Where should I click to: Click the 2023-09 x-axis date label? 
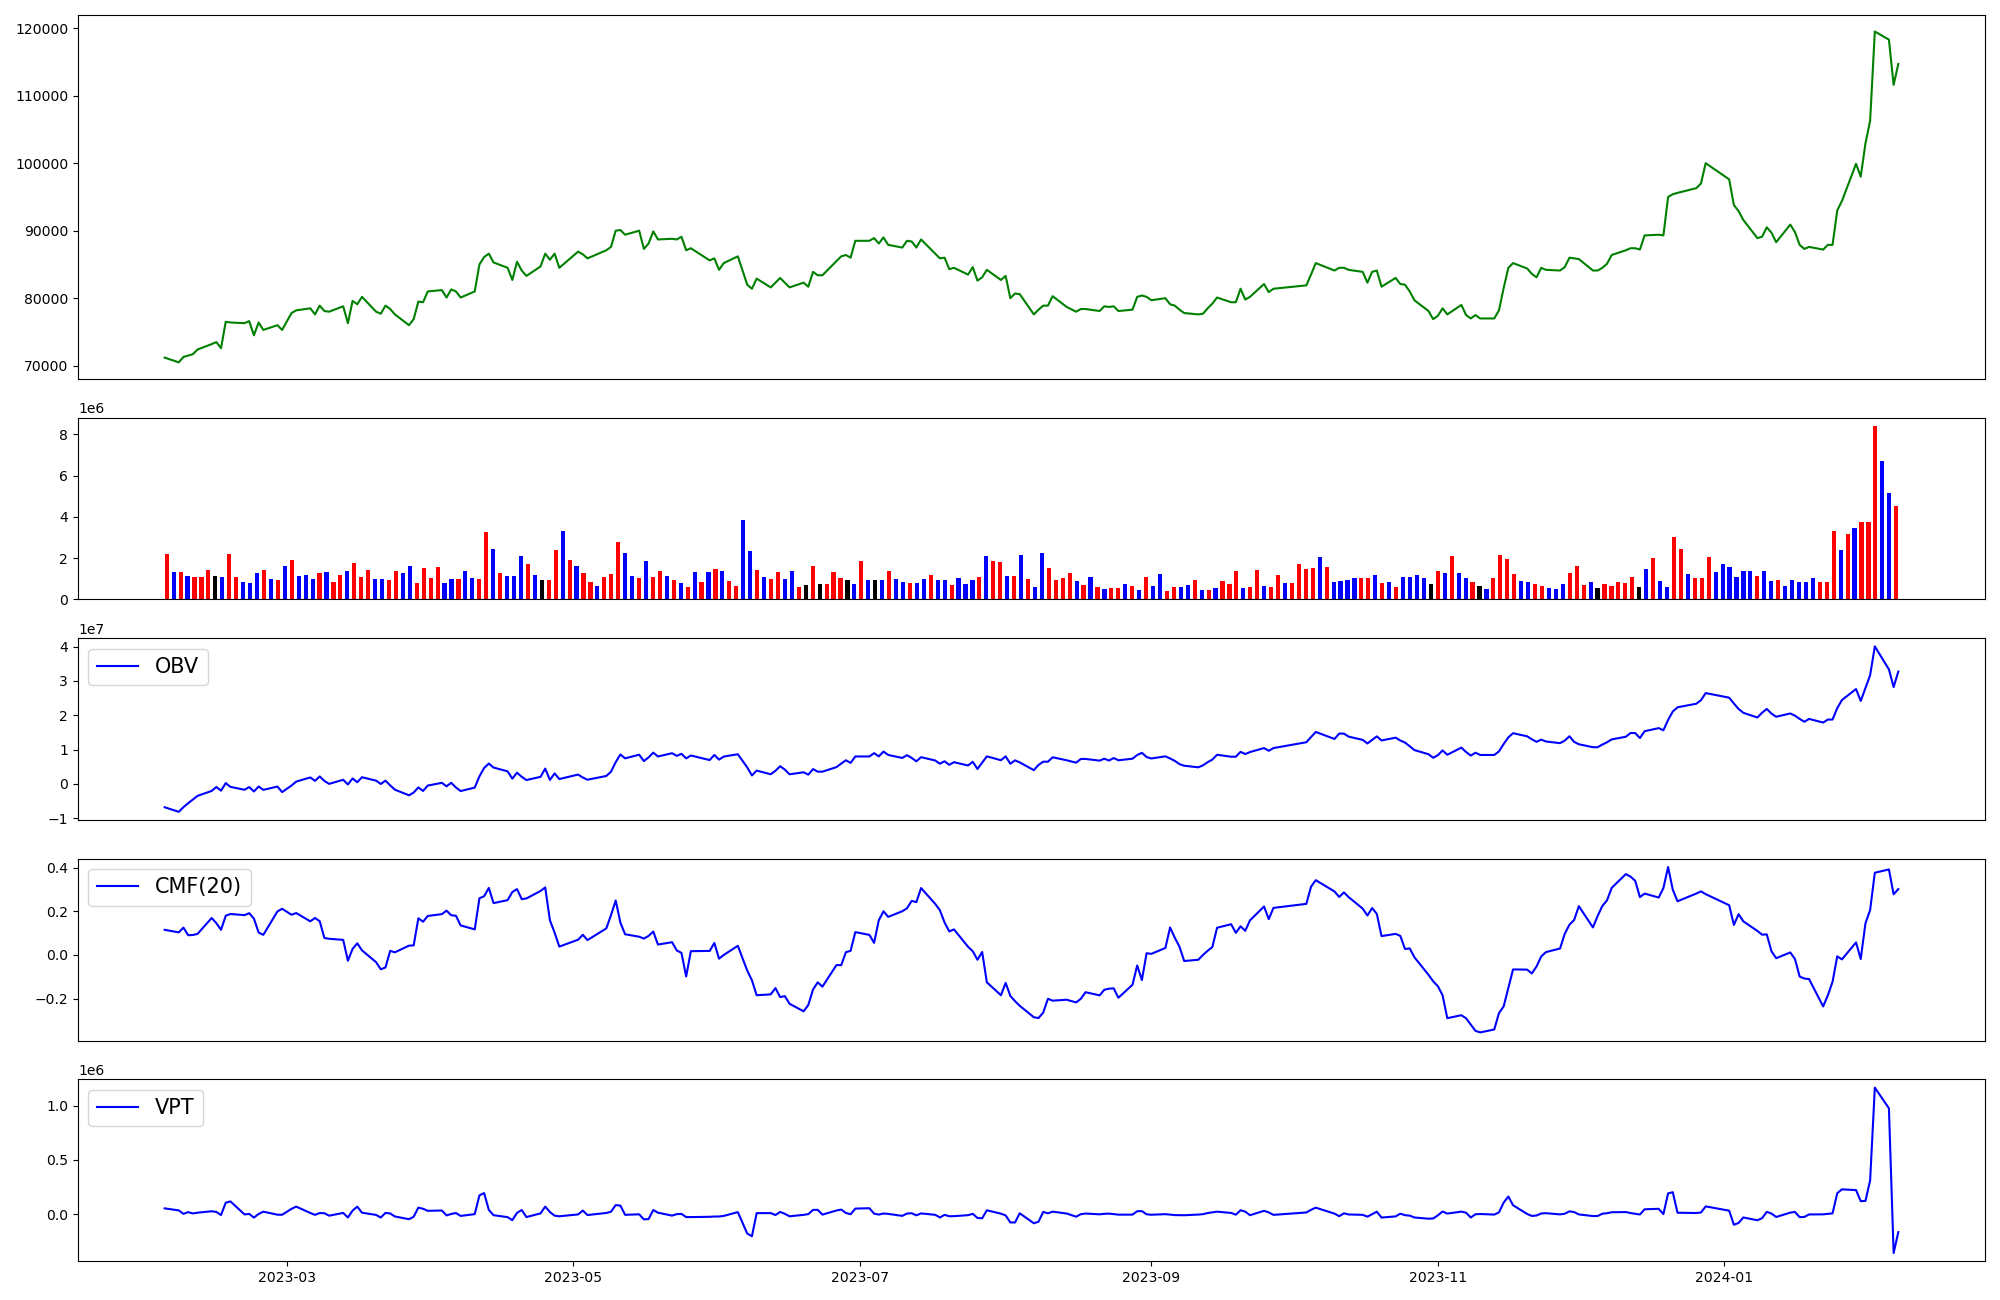[x=1151, y=1277]
